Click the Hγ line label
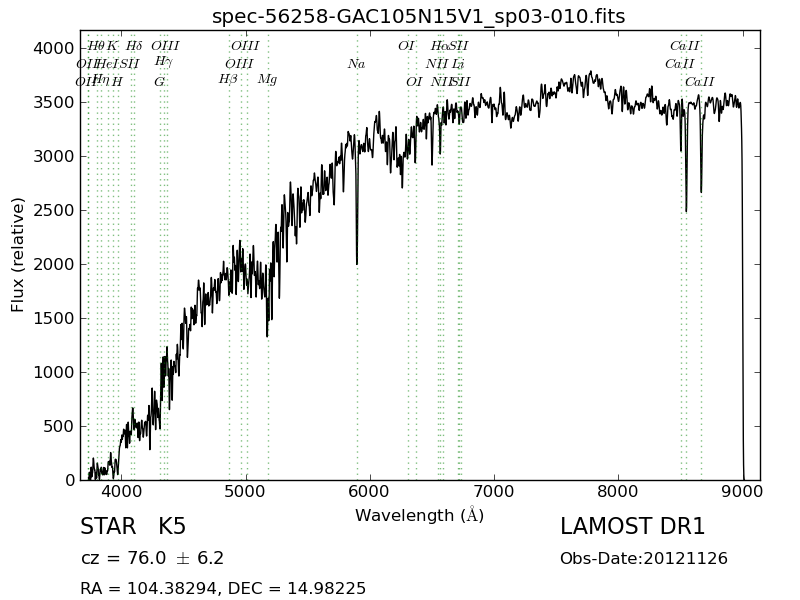This screenshot has width=800, height=600. [x=164, y=62]
